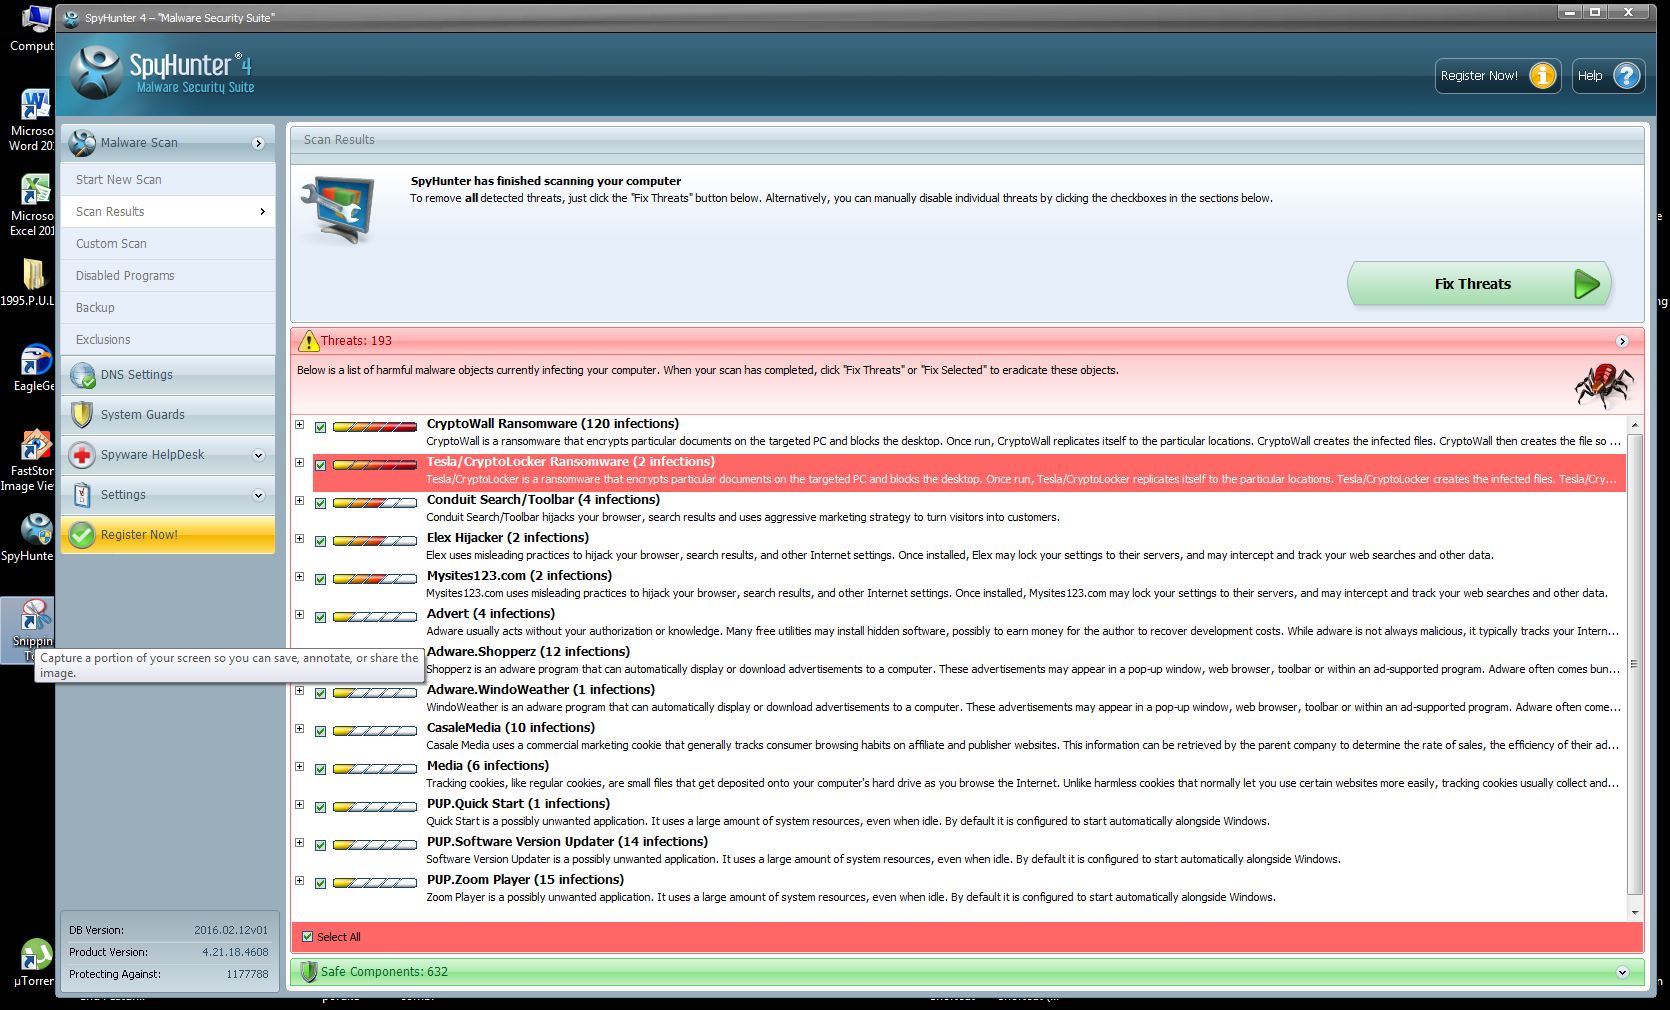This screenshot has height=1010, width=1670.
Task: Open the Help button
Action: coord(1609,76)
